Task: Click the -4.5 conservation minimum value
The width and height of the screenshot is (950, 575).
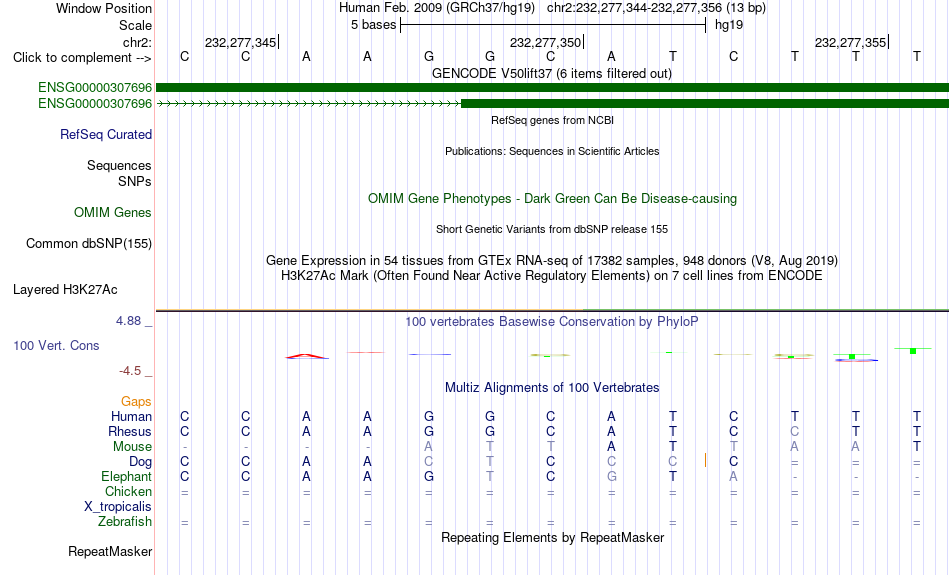Action: (130, 371)
